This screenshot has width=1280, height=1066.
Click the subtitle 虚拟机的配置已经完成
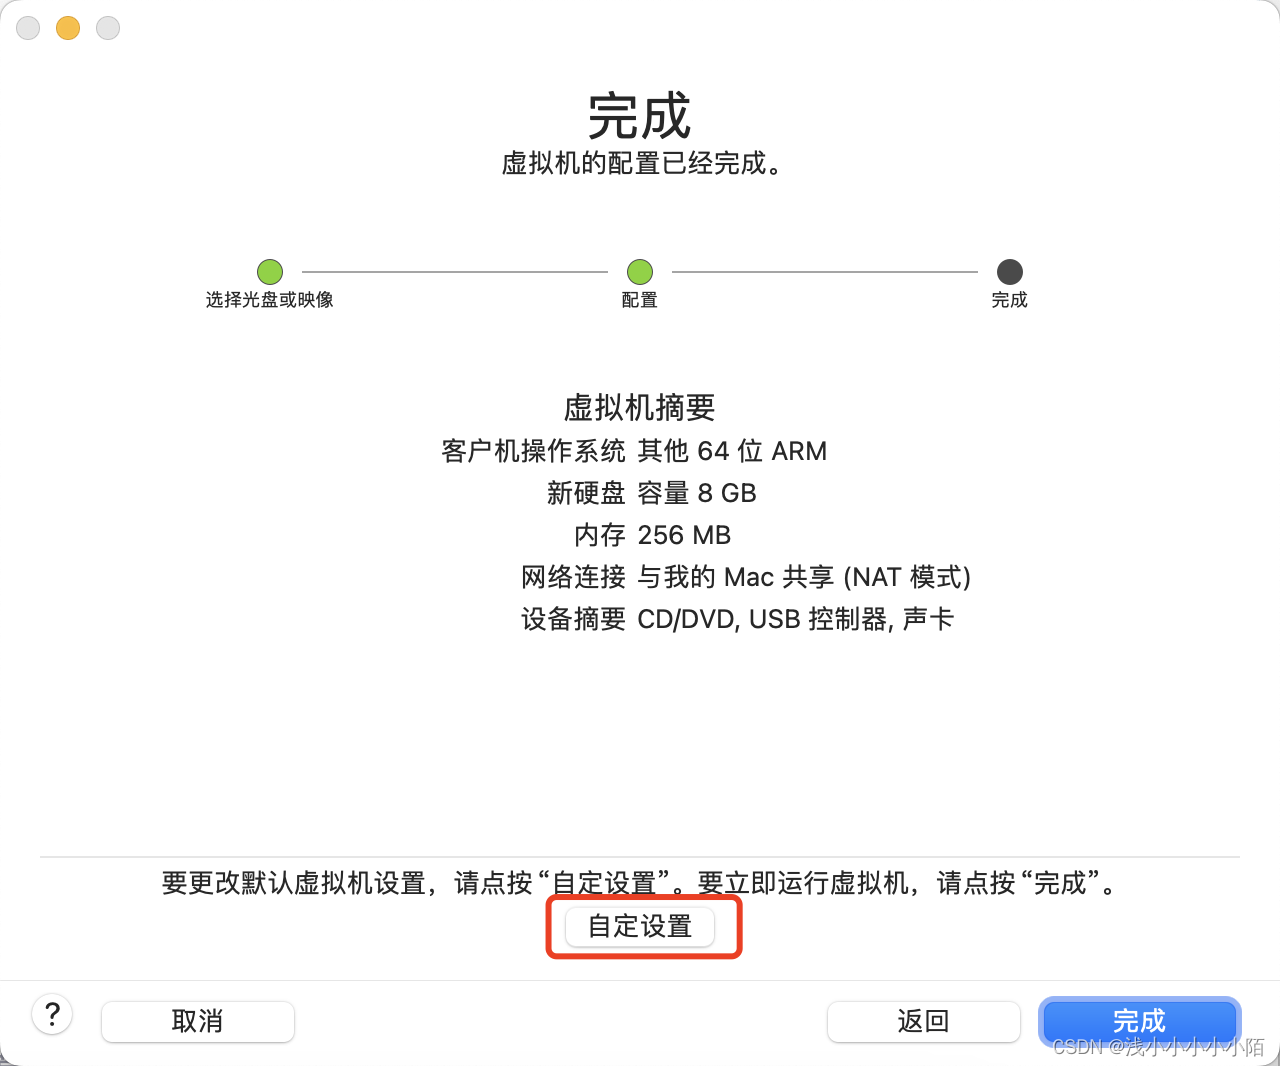pos(641,163)
